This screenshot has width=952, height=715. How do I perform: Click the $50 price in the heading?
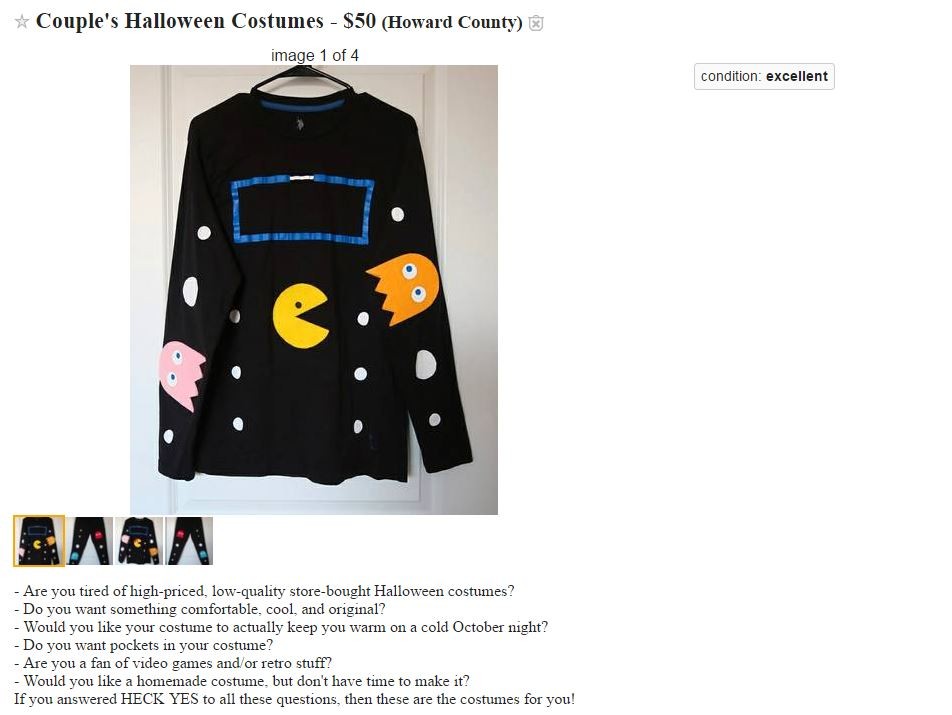(x=359, y=21)
